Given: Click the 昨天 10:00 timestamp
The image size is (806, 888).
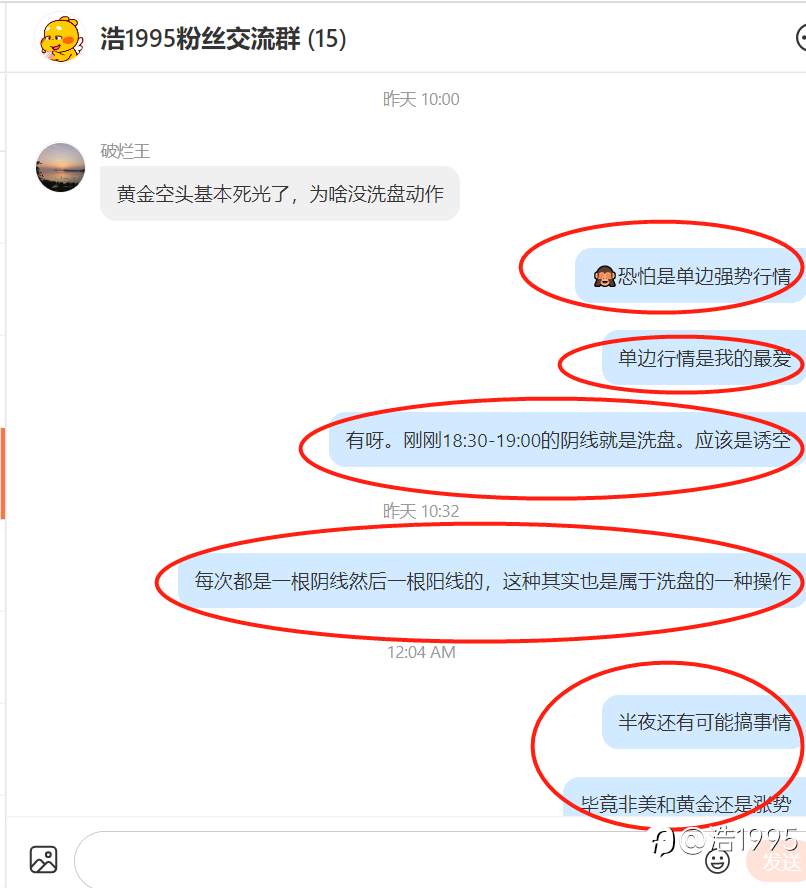Looking at the screenshot, I should pos(421,99).
